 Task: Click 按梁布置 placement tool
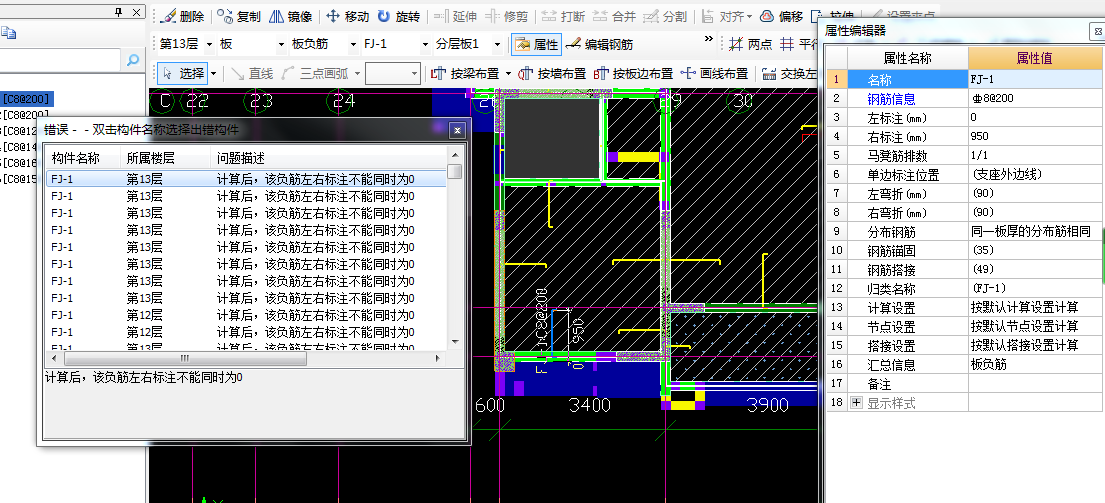point(465,73)
